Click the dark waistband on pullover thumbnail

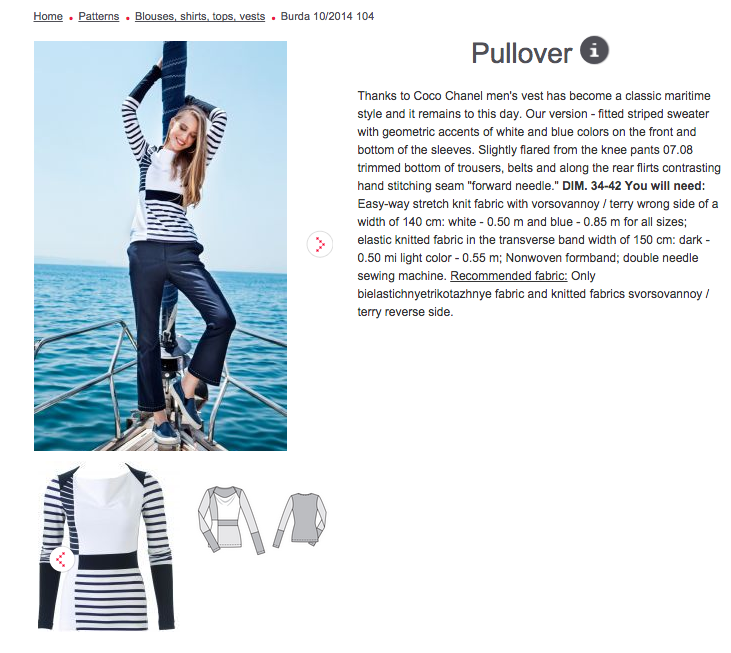108,561
